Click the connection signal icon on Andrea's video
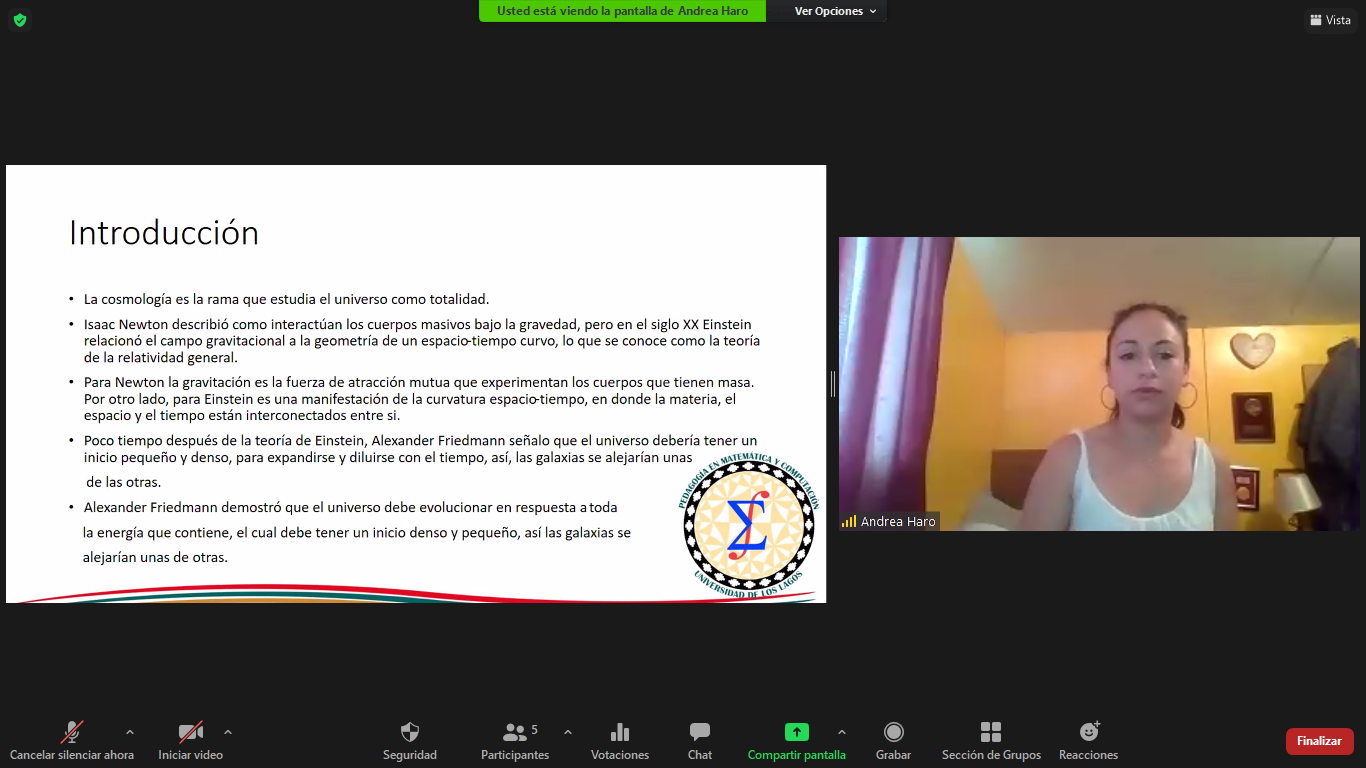The width and height of the screenshot is (1366, 768). click(851, 520)
